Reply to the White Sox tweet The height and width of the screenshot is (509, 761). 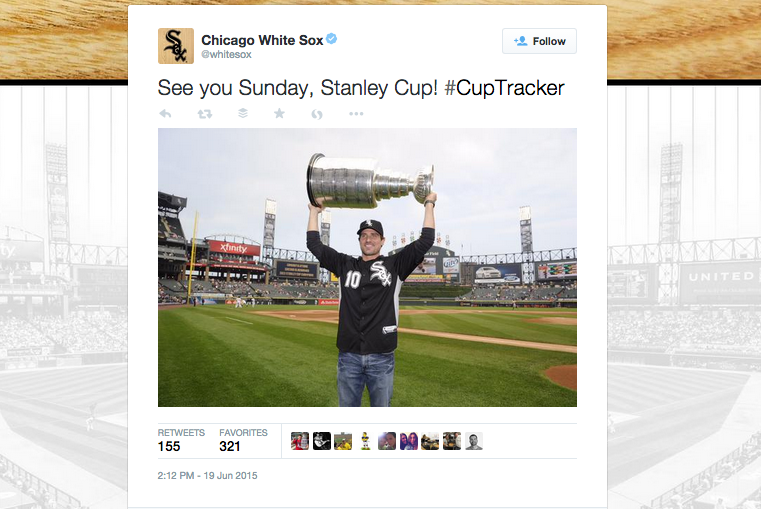tap(165, 114)
